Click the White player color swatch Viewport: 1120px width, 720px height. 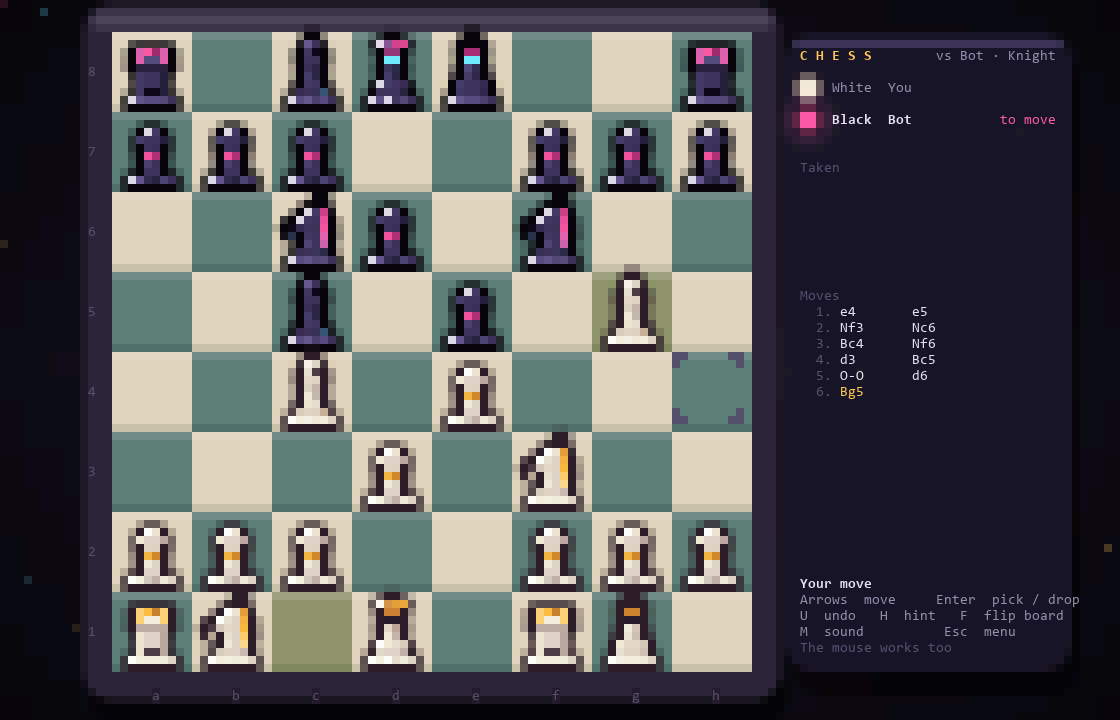808,88
